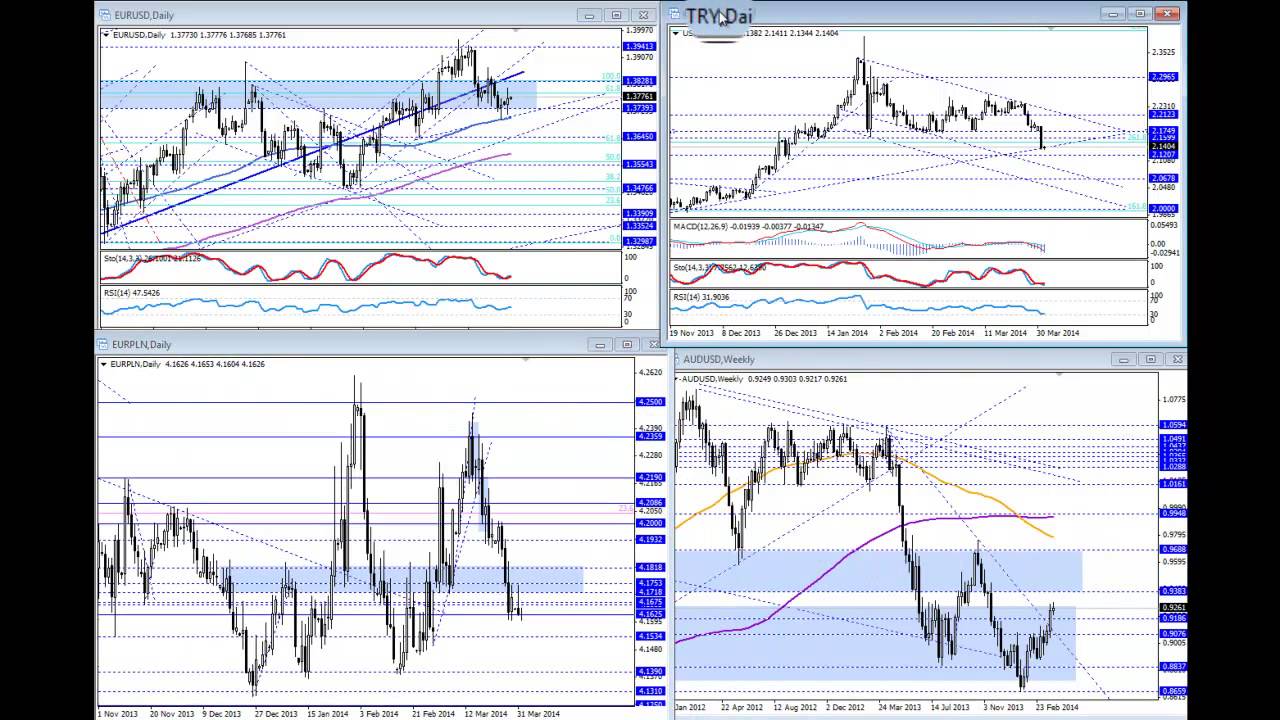
Task: Click AUDUSD price label 0.8659
Action: point(1173,691)
